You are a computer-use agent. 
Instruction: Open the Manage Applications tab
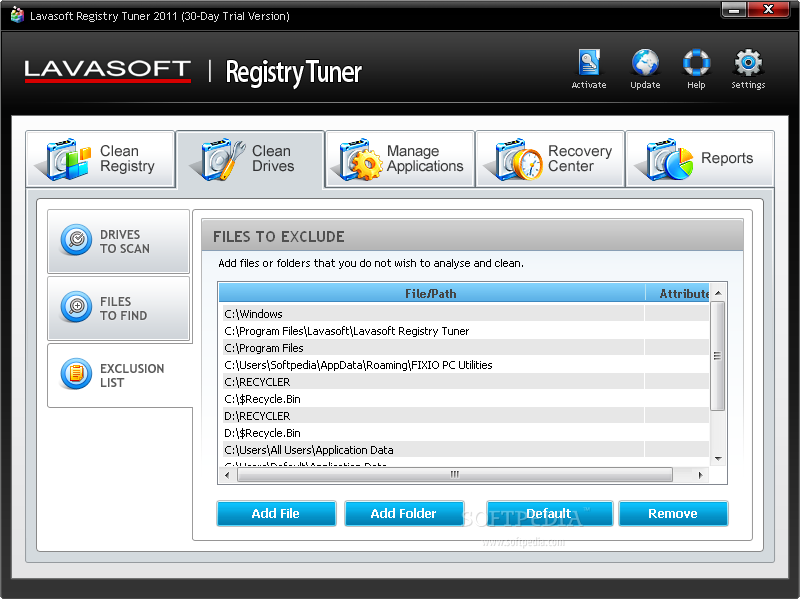tap(400, 159)
